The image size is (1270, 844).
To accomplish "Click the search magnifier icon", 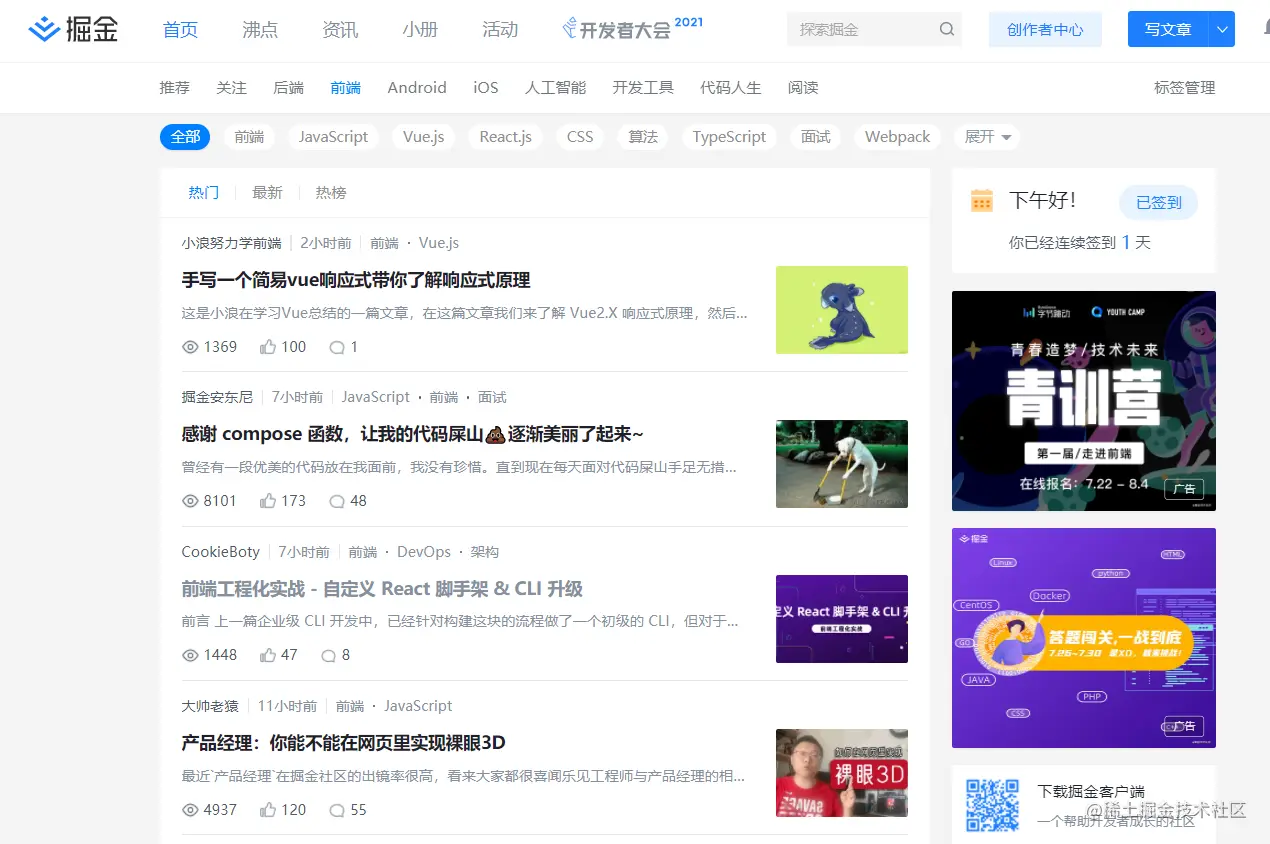I will pos(946,29).
